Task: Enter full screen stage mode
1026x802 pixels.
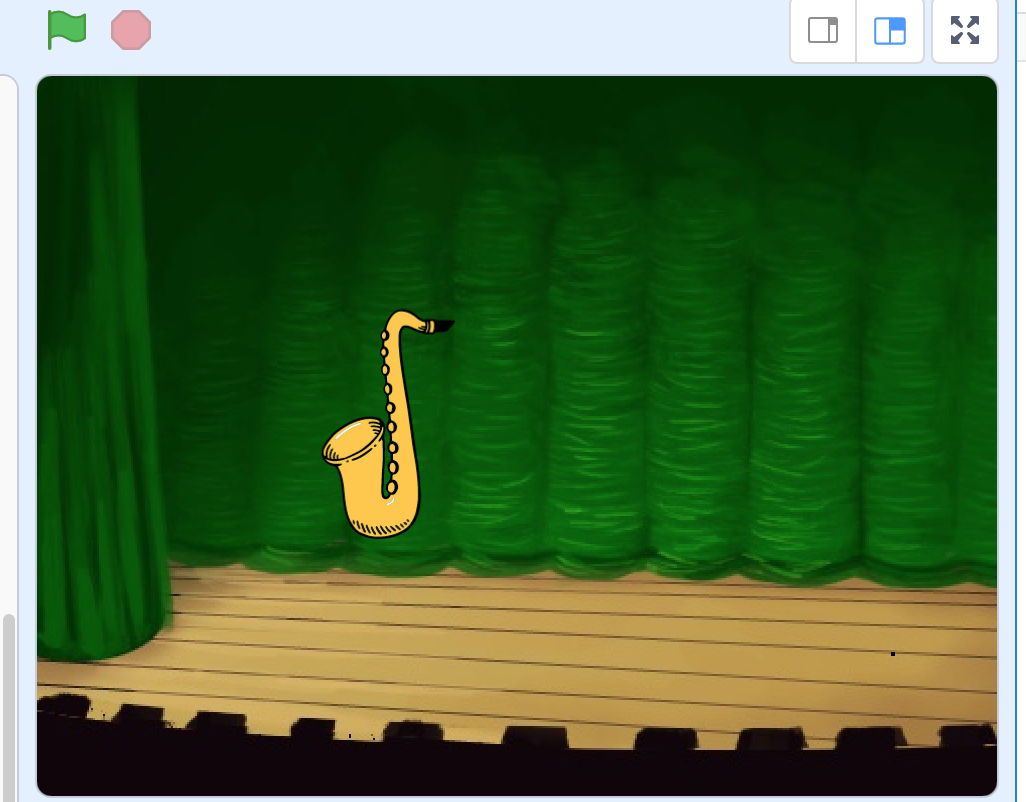Action: point(964,30)
